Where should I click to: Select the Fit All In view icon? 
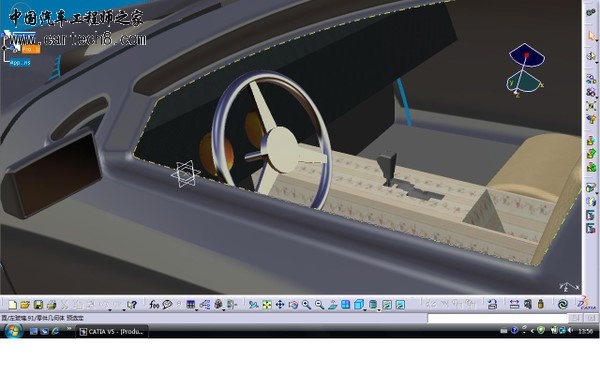pos(267,305)
